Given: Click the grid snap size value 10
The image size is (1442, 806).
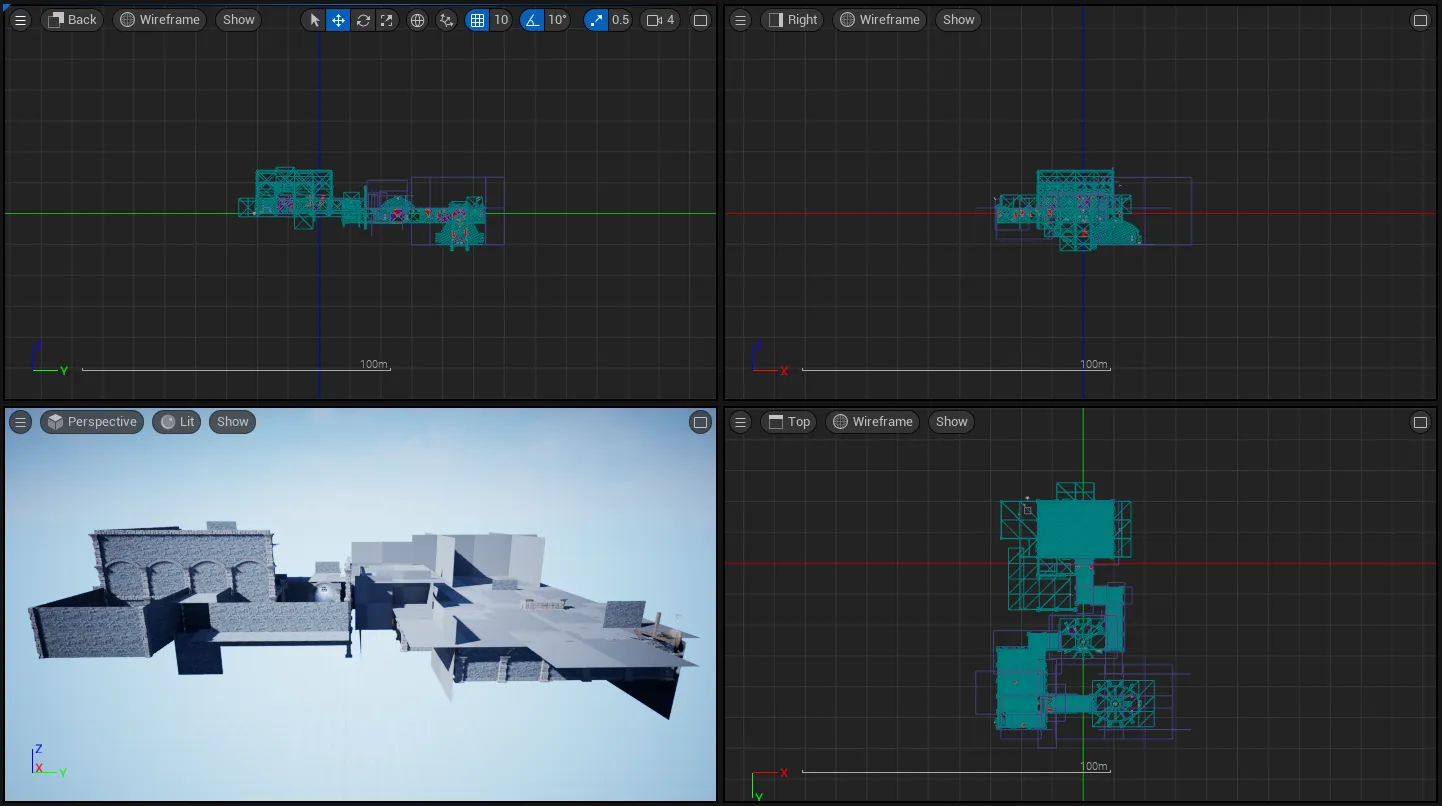Looking at the screenshot, I should 501,19.
